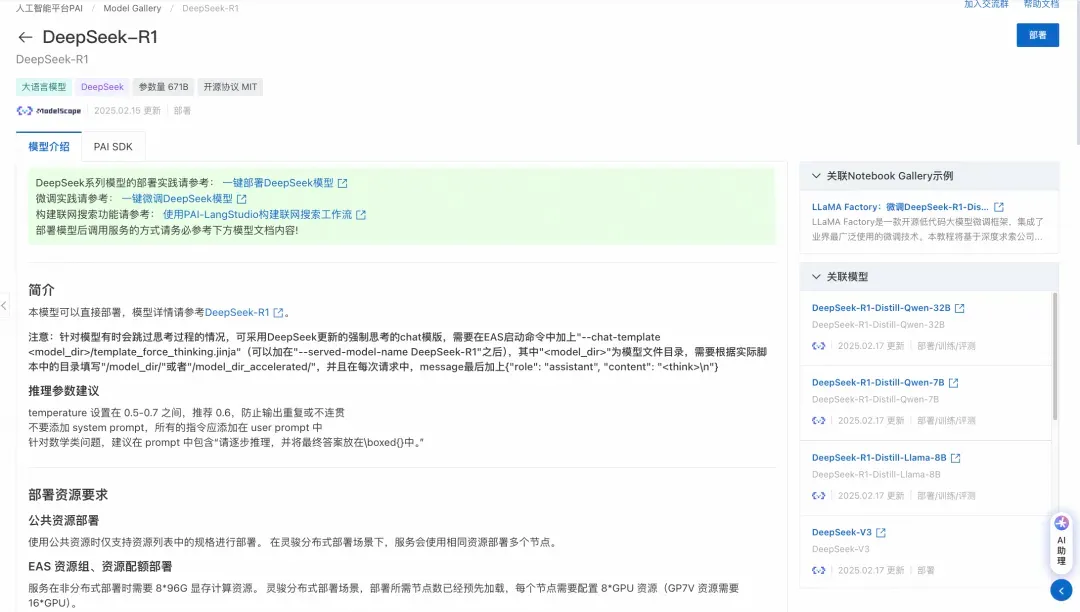Click external-link icon beside DeepSeek-R1-Distill-Llama-8B
The height and width of the screenshot is (612, 1080).
click(955, 458)
